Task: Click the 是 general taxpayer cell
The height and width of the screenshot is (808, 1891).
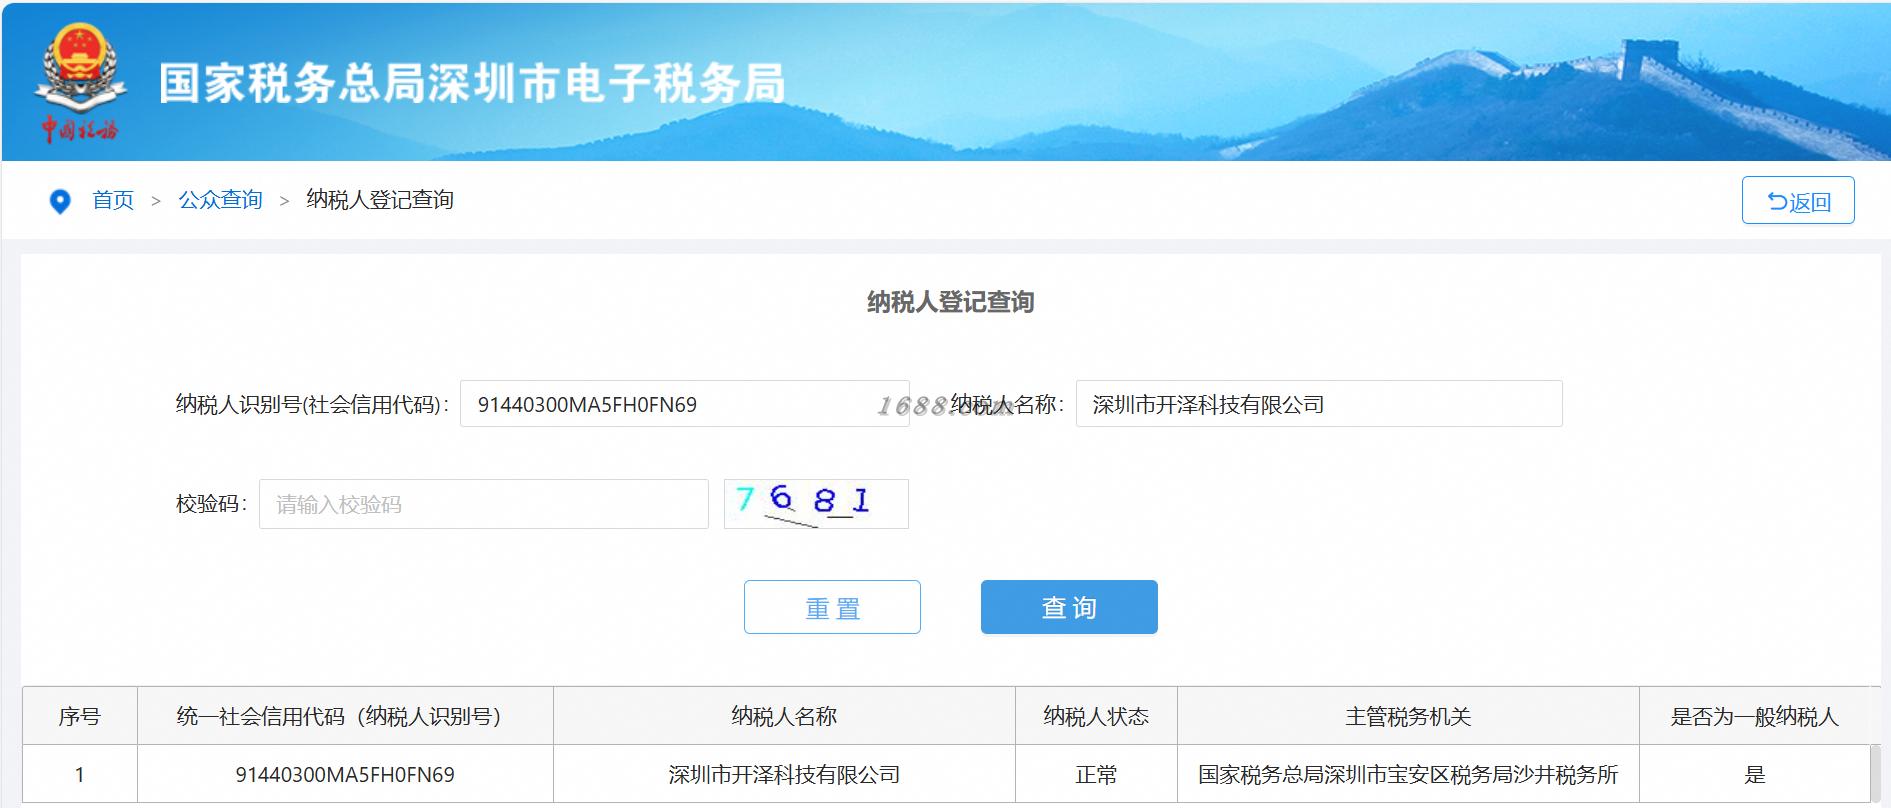Action: [x=1754, y=774]
